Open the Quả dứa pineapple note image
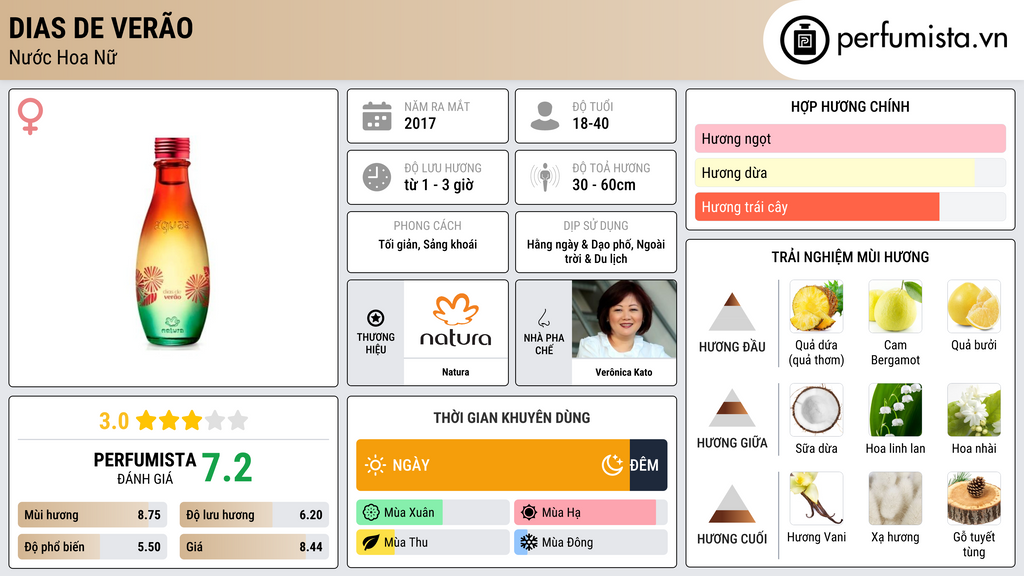1024x576 pixels. pos(816,306)
